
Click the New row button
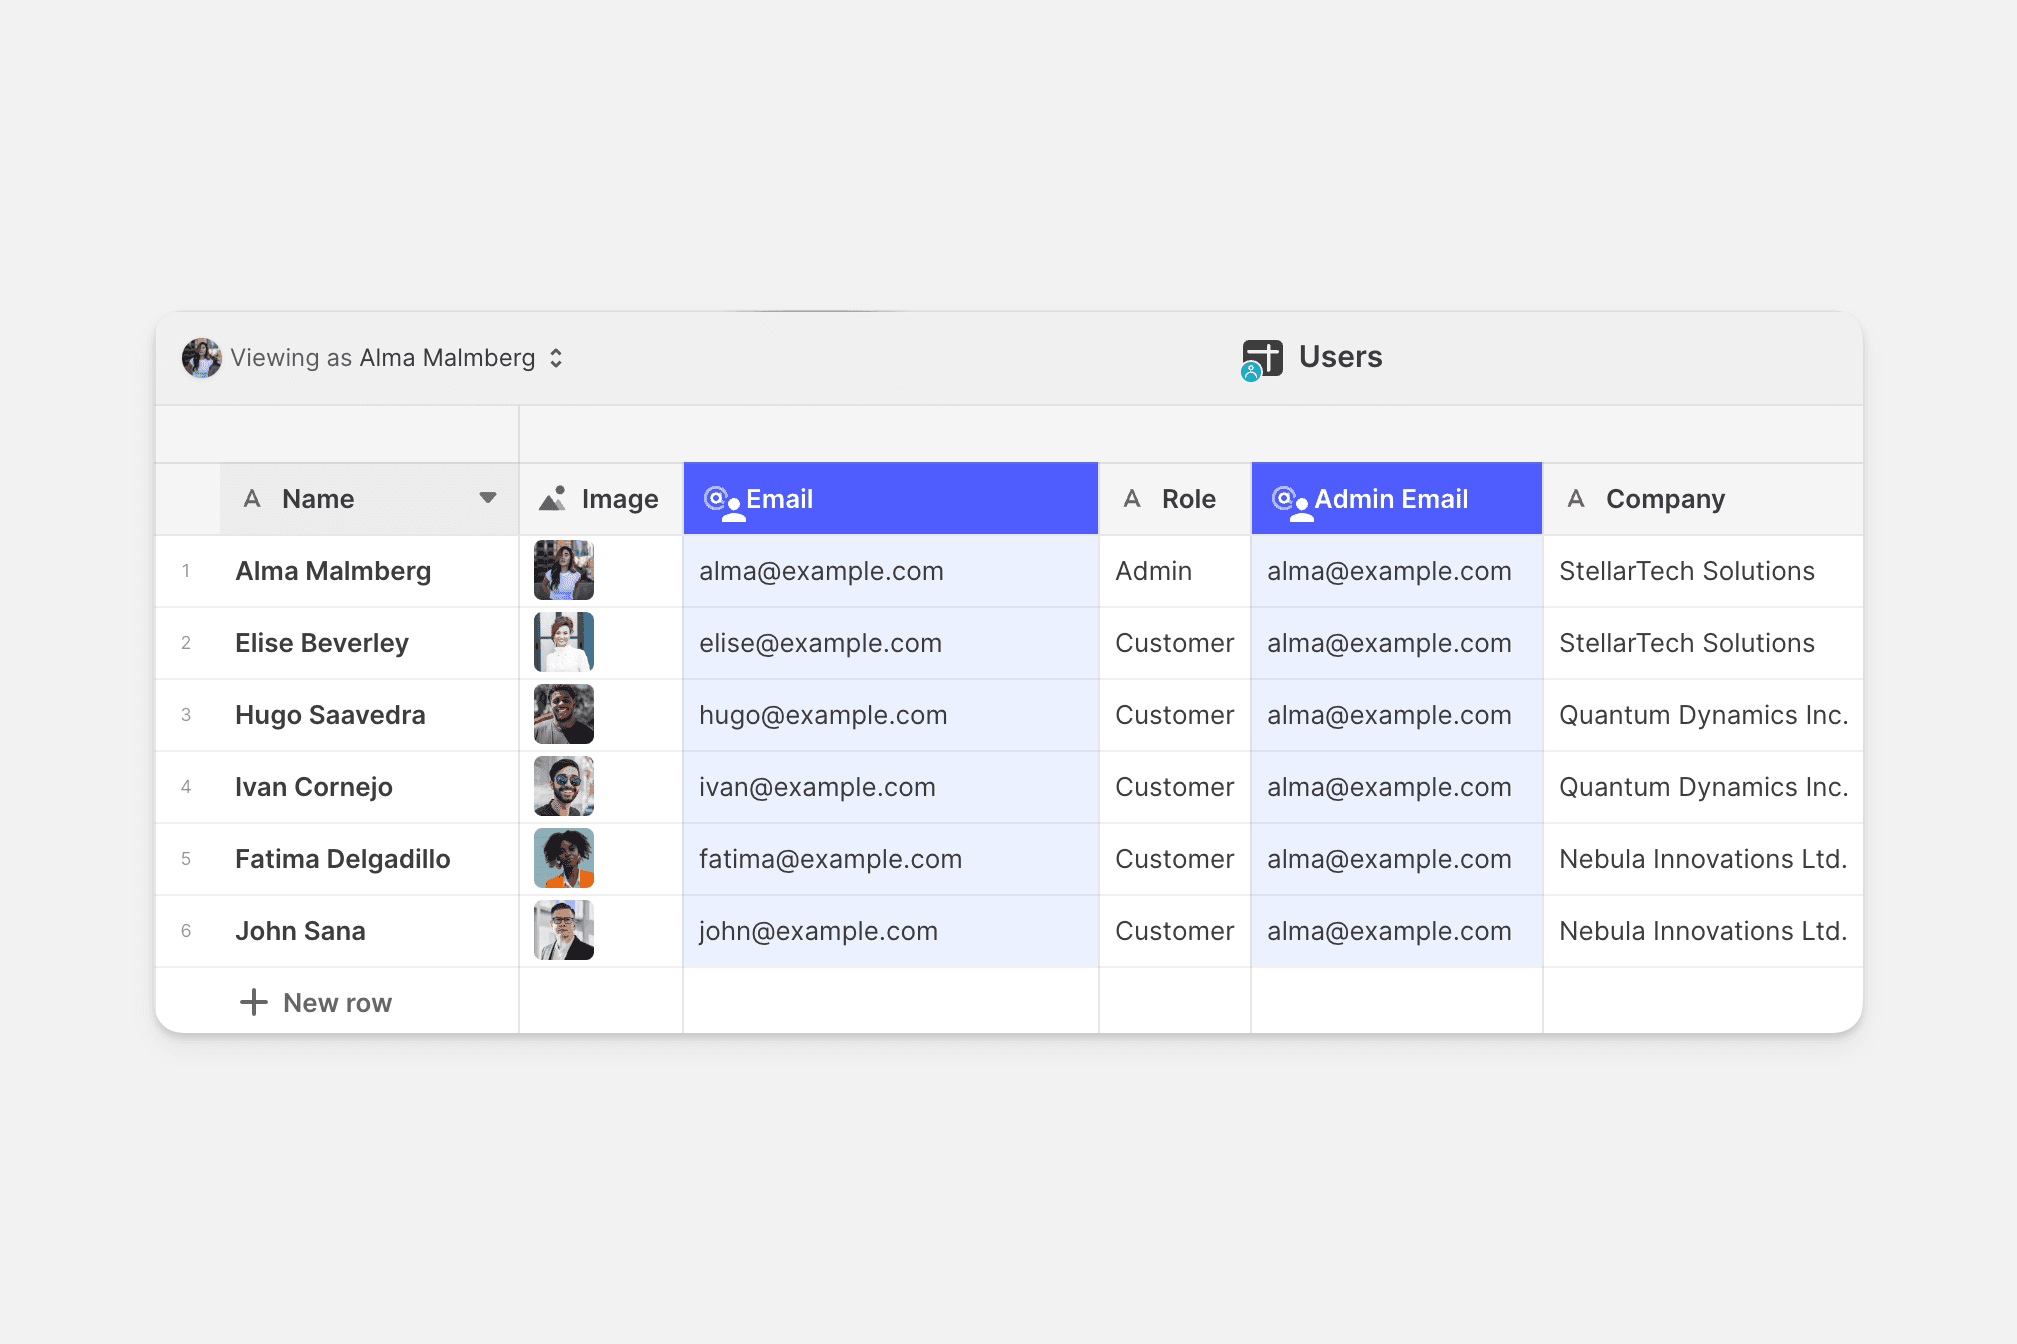(x=337, y=1002)
